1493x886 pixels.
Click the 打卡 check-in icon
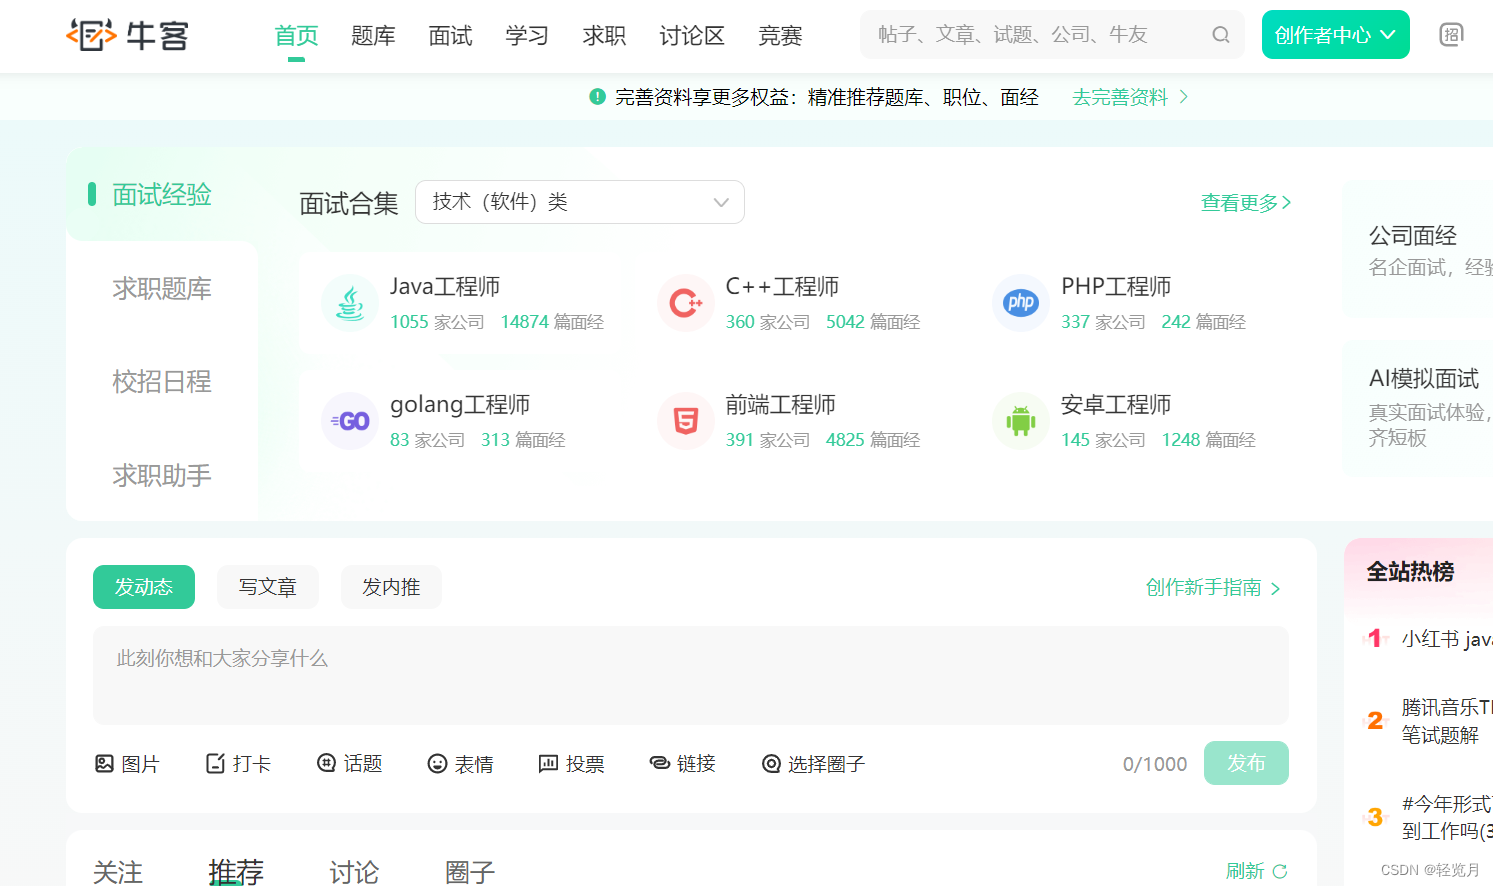tap(215, 764)
